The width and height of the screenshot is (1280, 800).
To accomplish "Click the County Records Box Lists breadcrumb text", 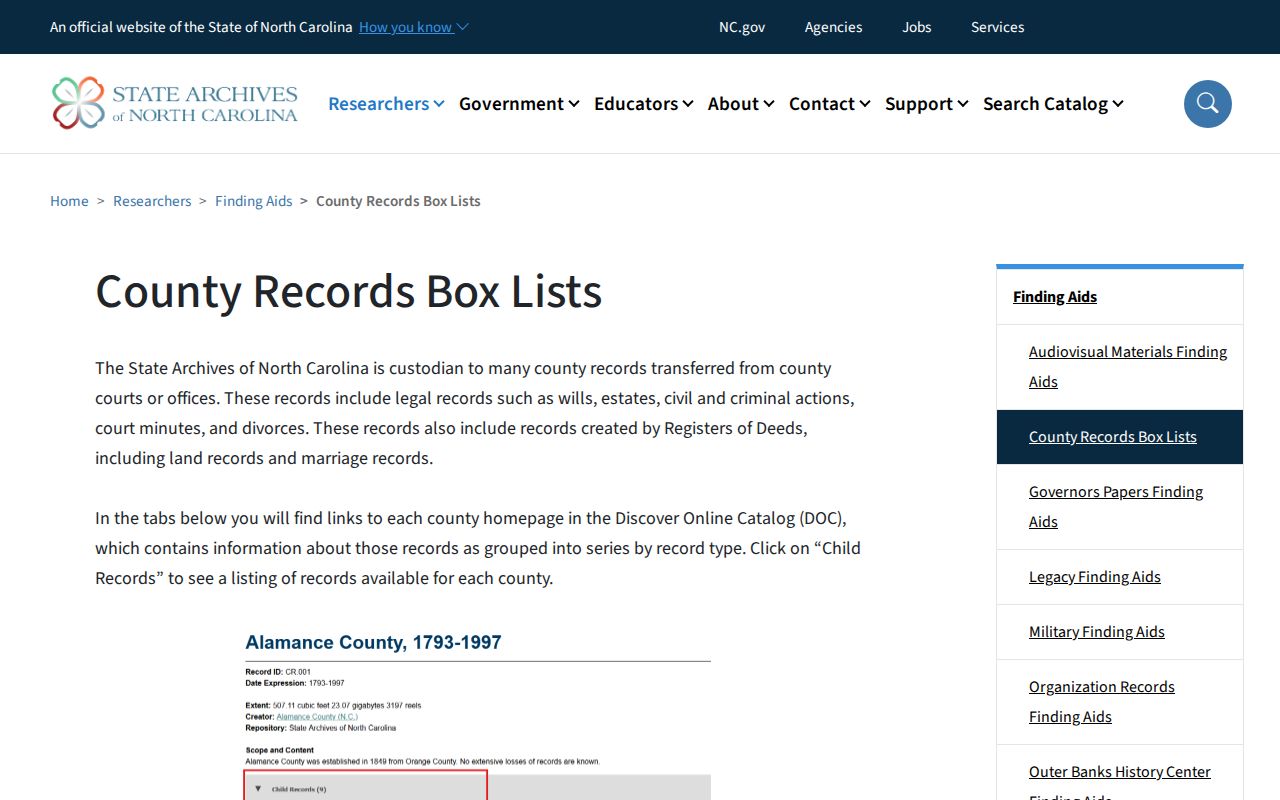I will (398, 201).
